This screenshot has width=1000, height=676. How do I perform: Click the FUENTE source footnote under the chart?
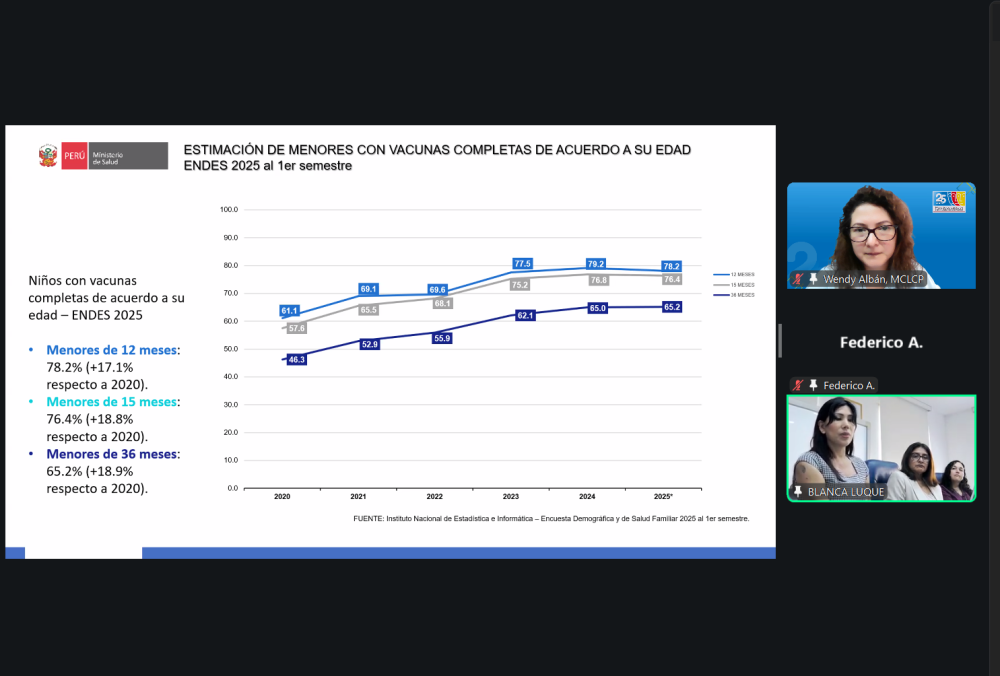tap(551, 519)
